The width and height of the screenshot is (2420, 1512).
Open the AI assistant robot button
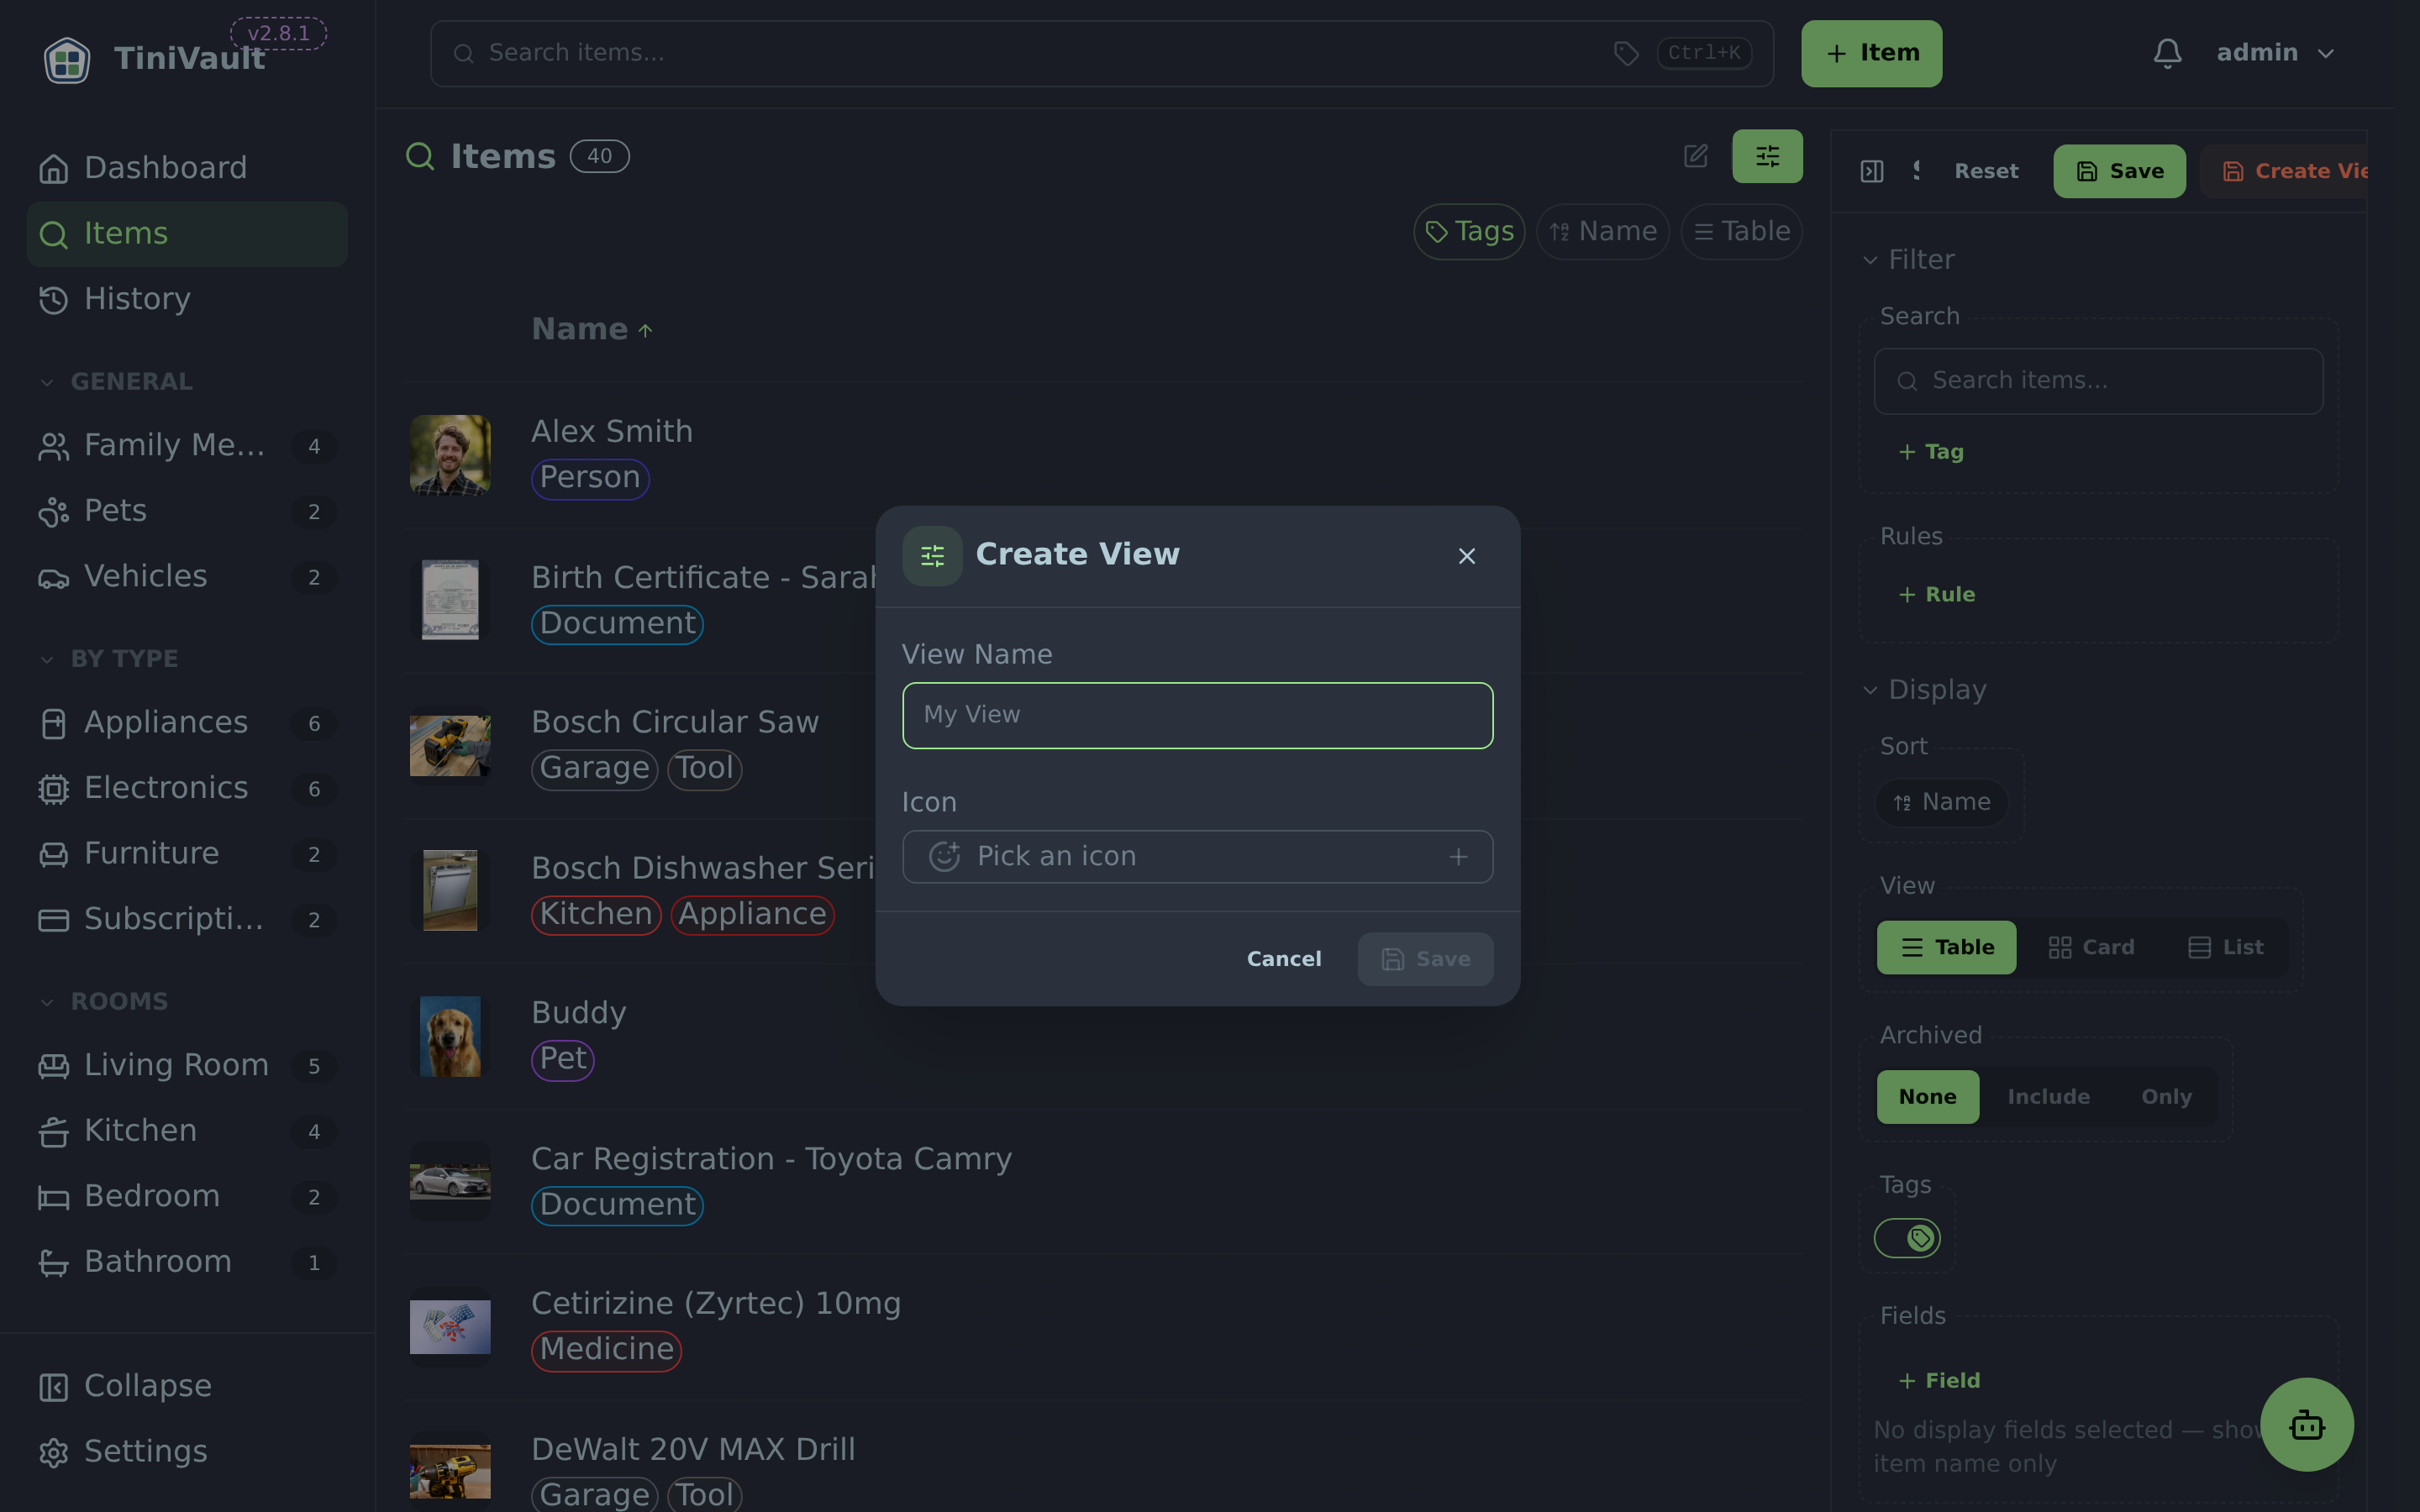coord(2306,1424)
